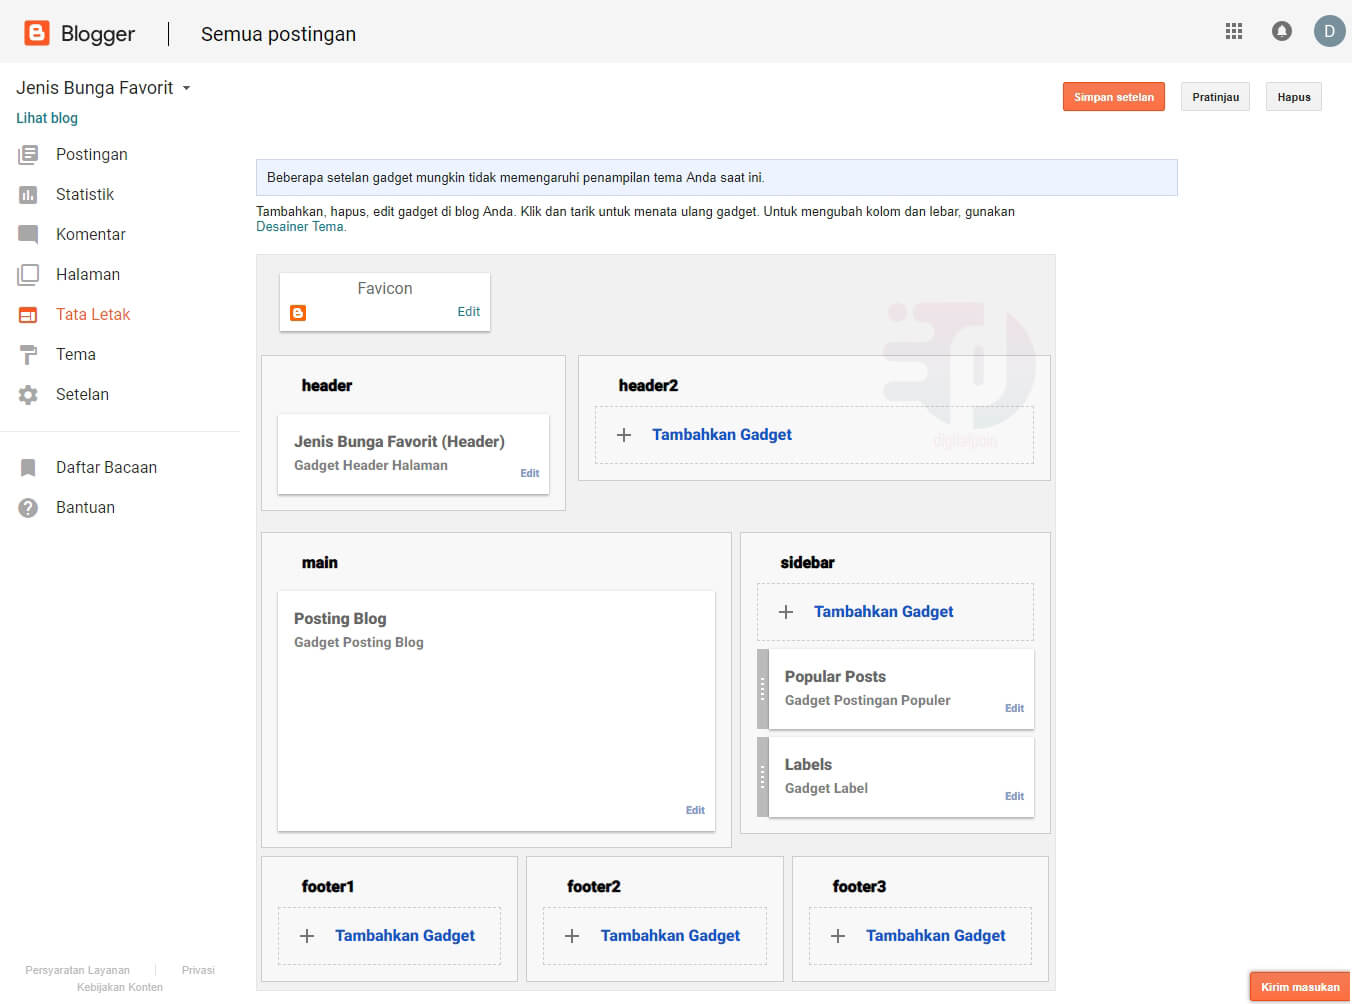Click Tambahkan Gadget in footer1
Image resolution: width=1352 pixels, height=1004 pixels.
405,936
